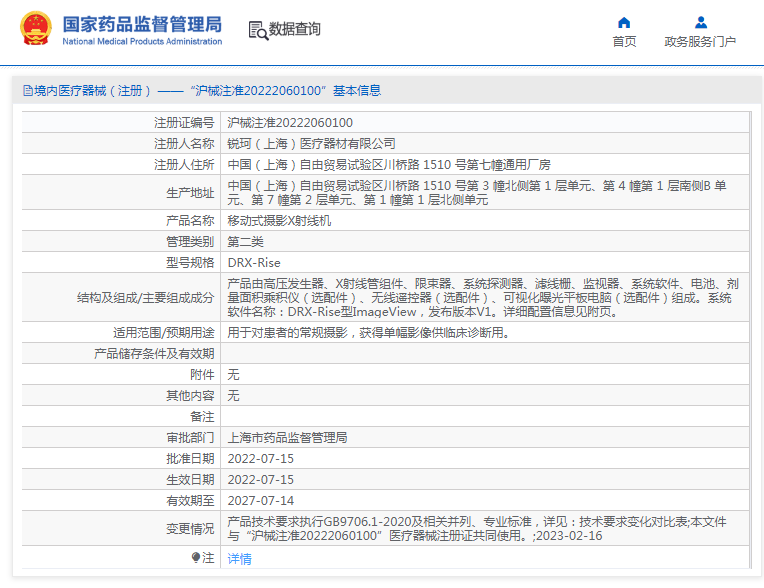
Task: Select product name 移动式摄影X射线机
Action: point(279,221)
